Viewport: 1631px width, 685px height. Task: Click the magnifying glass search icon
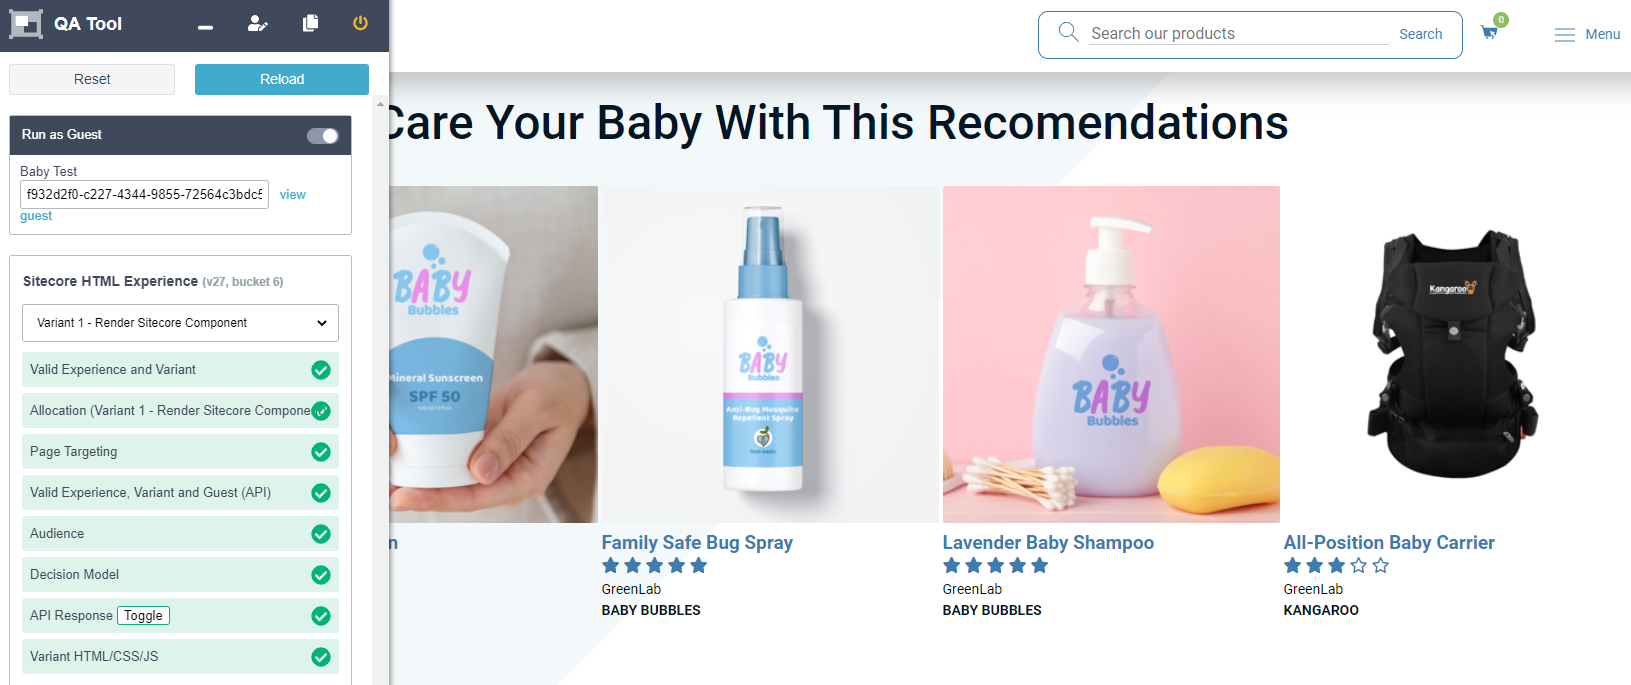pyautogui.click(x=1069, y=32)
